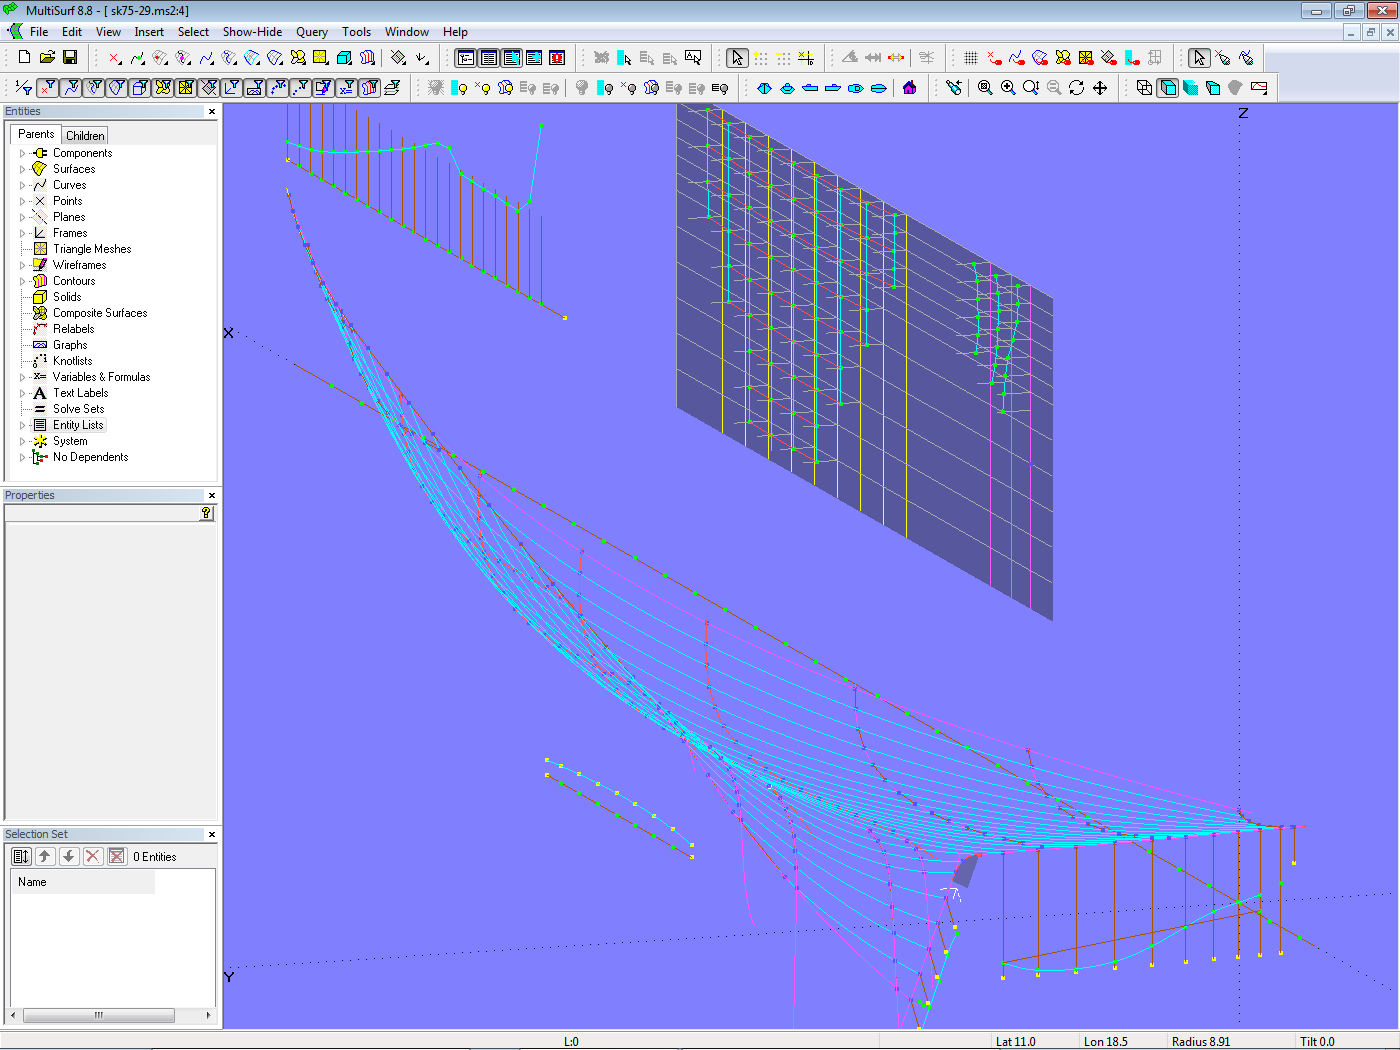Expand the Variables & Formulas node
Viewport: 1400px width, 1050px height.
(x=22, y=377)
